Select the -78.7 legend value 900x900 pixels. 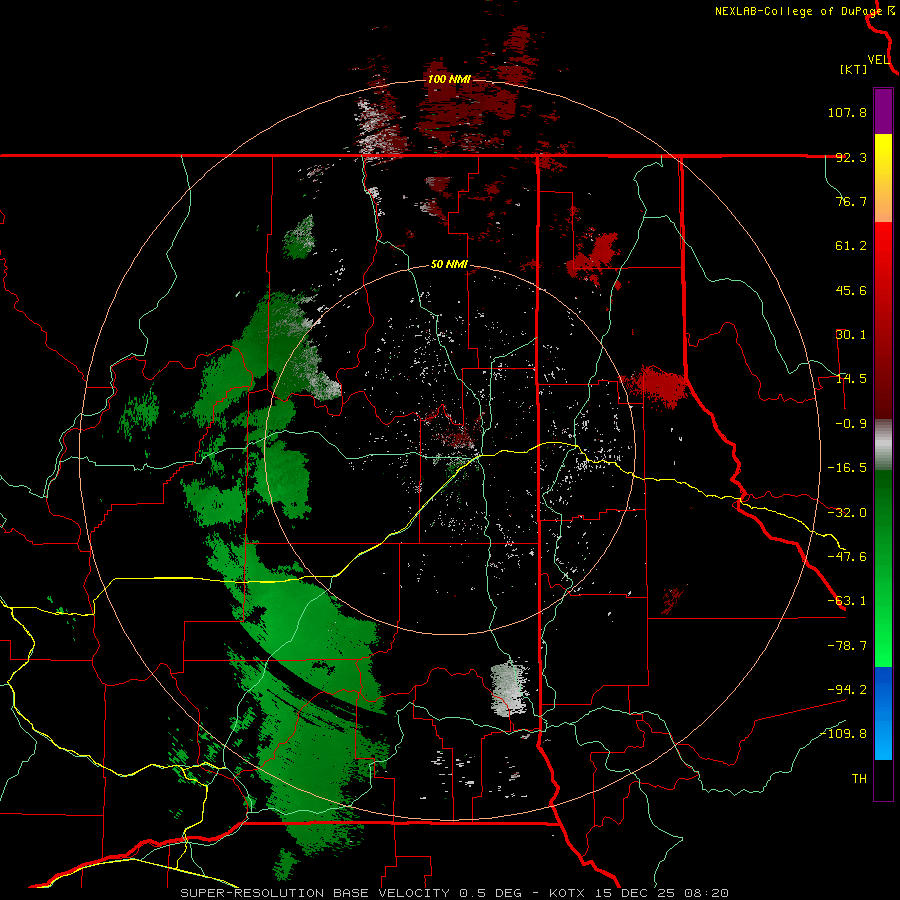tap(847, 646)
